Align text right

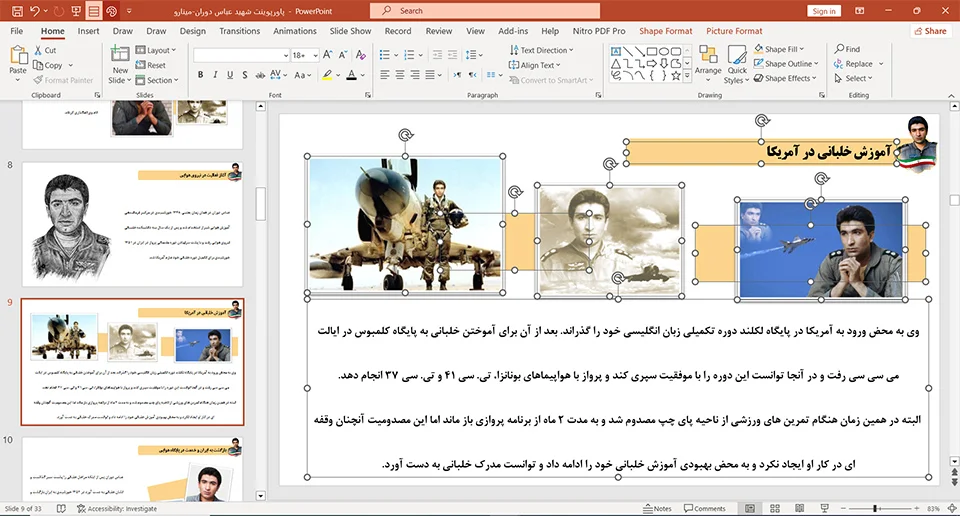(x=415, y=75)
